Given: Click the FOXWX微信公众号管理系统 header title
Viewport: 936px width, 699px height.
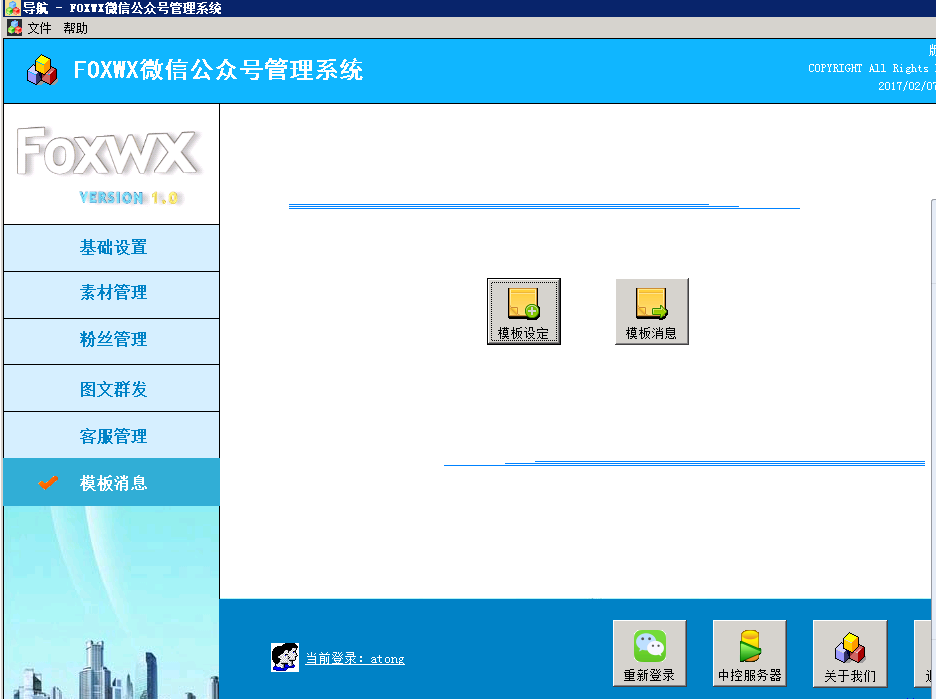Looking at the screenshot, I should [218, 70].
